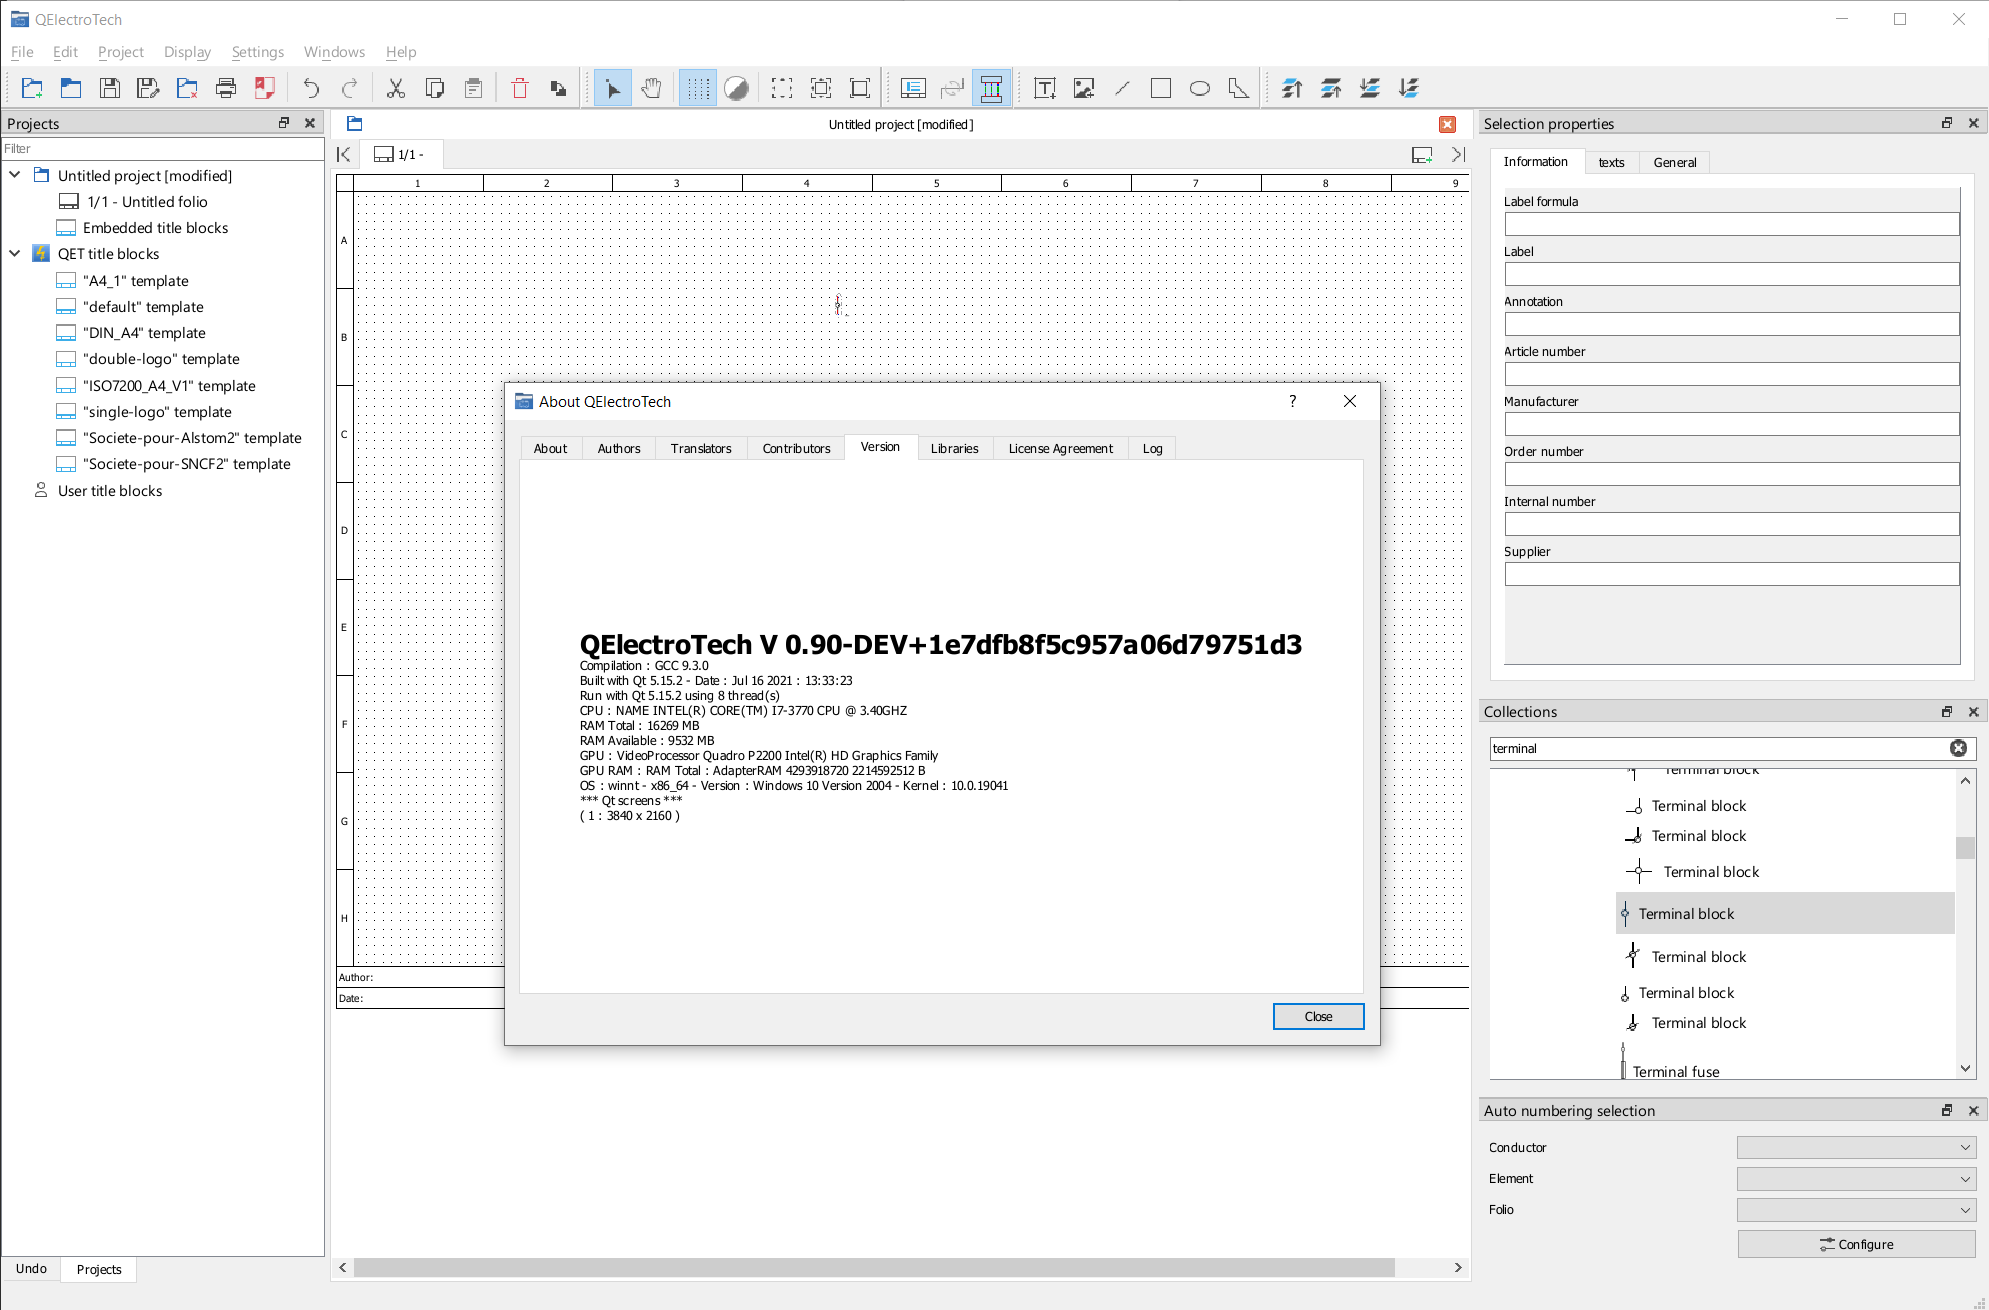This screenshot has height=1310, width=1989.
Task: Select the polygon drawing tool
Action: click(x=1238, y=88)
